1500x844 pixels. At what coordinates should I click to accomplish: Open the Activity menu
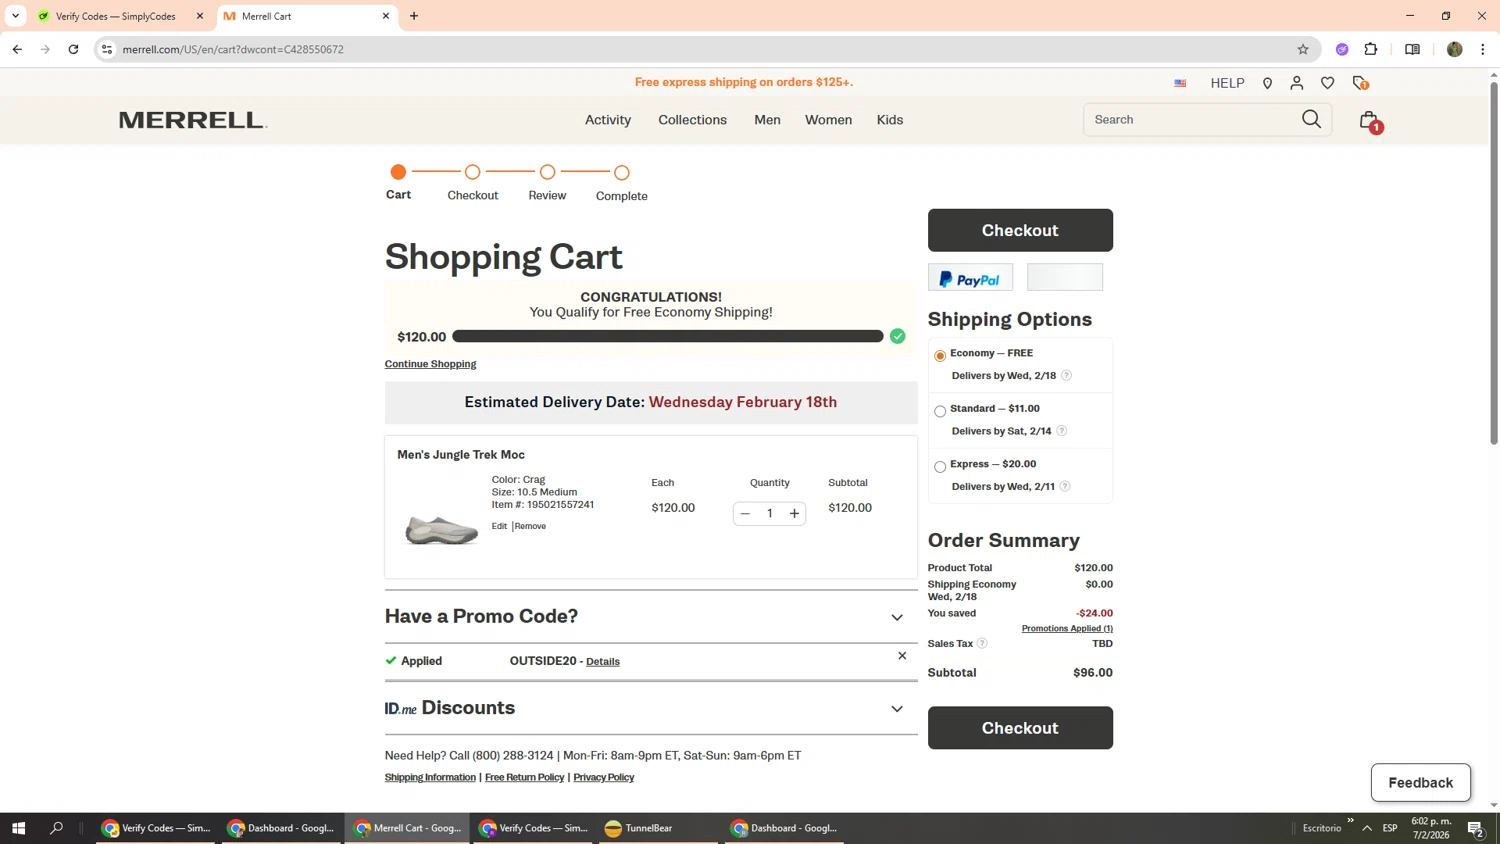(608, 120)
